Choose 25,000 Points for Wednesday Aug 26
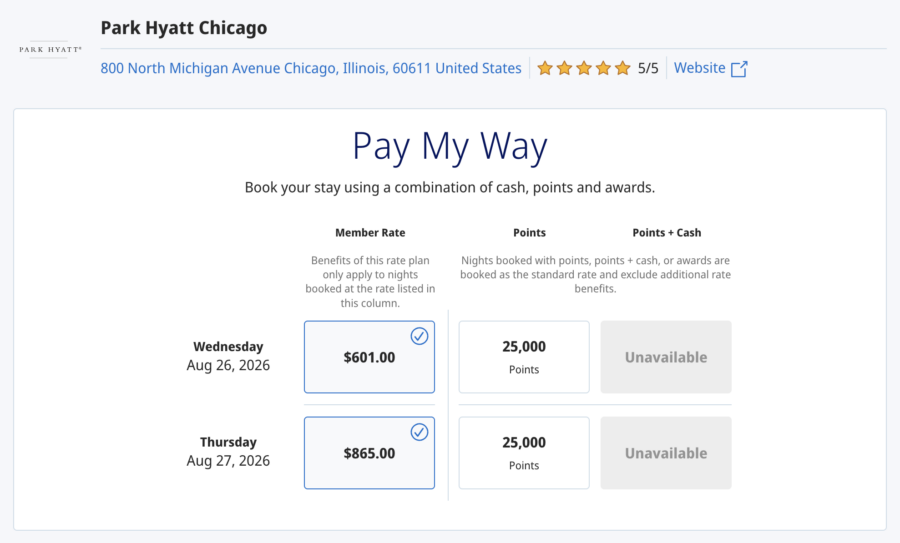900x543 pixels. (524, 357)
